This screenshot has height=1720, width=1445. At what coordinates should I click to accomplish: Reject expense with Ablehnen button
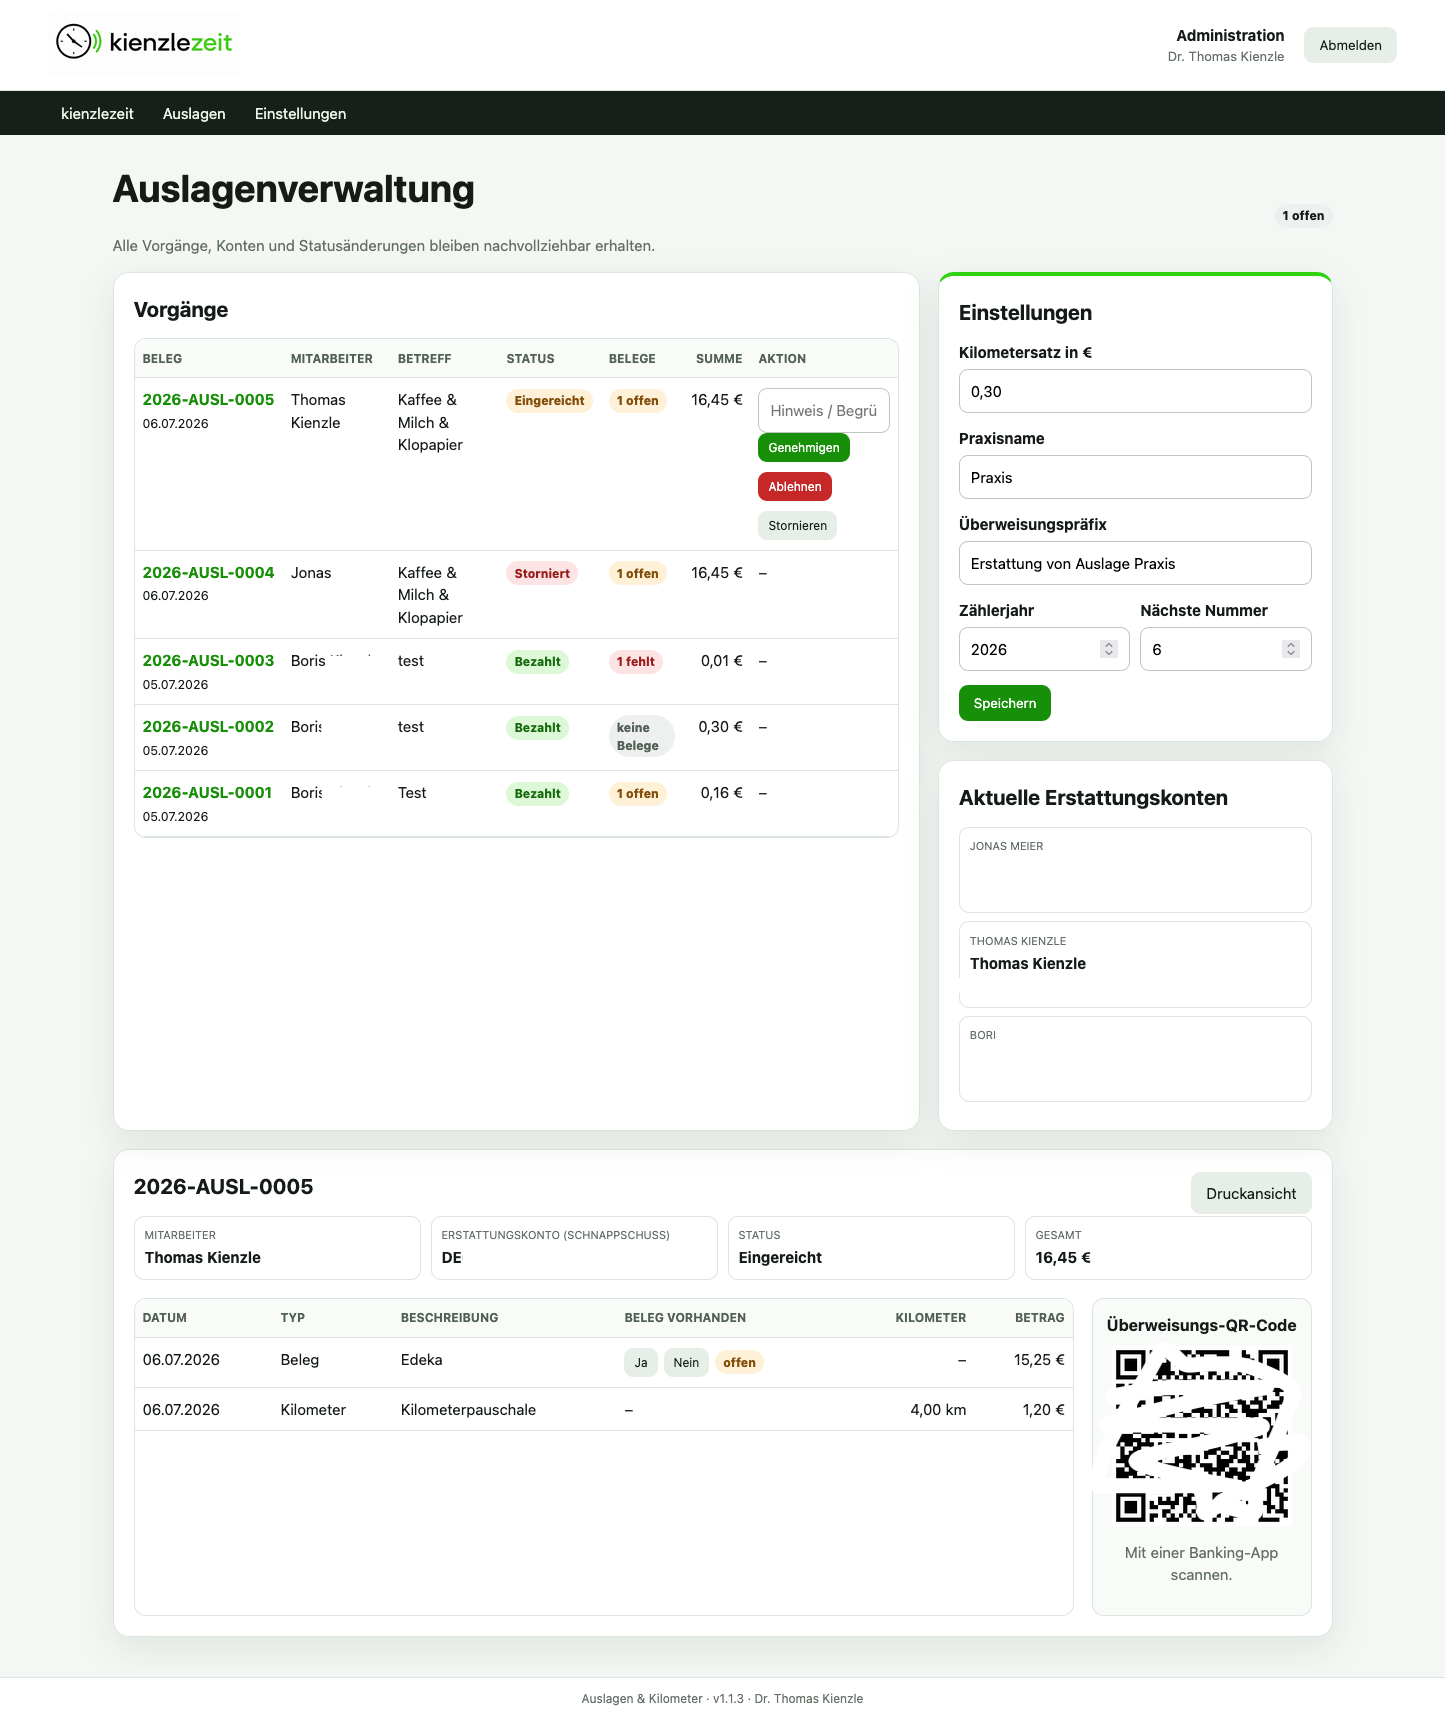(x=795, y=487)
